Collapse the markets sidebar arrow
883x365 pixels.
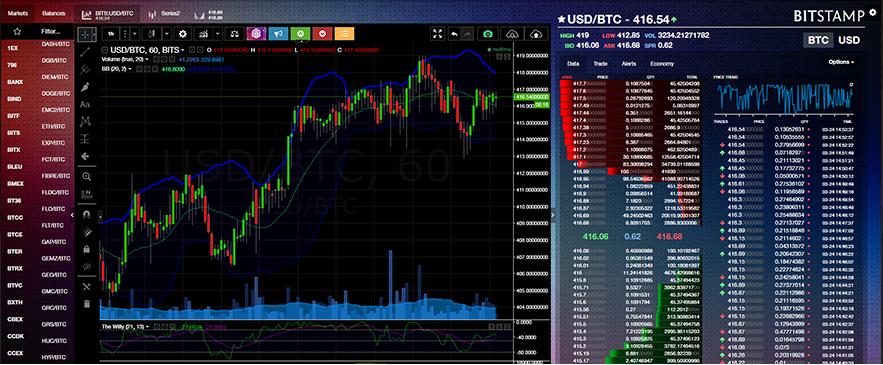coord(72,215)
